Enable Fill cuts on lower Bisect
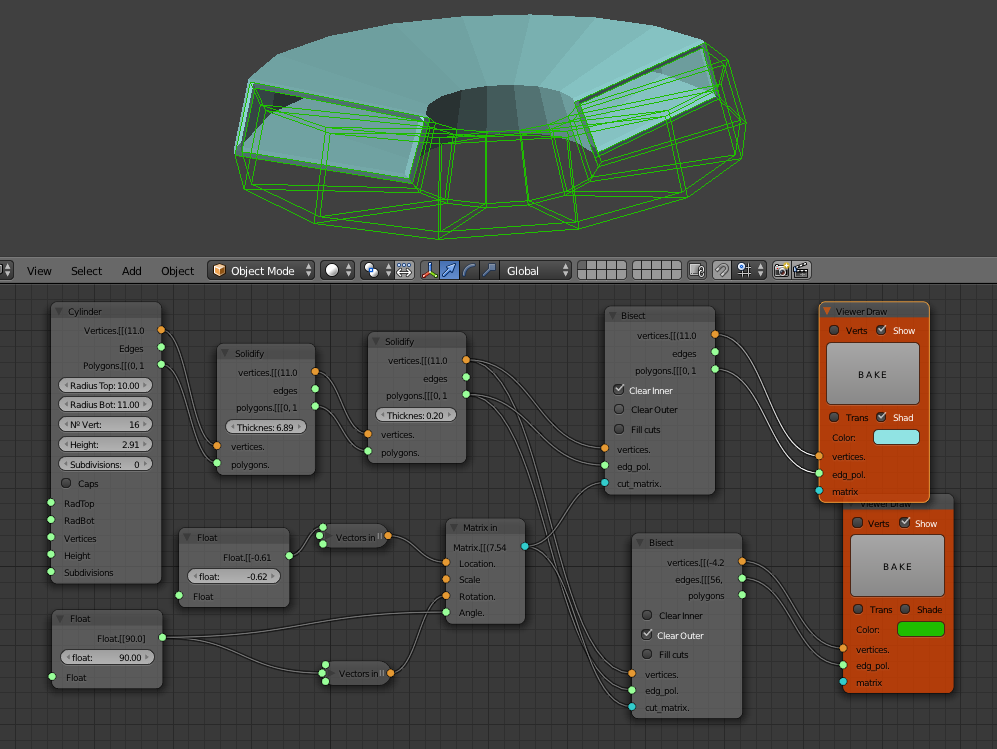The height and width of the screenshot is (749, 997). point(647,654)
